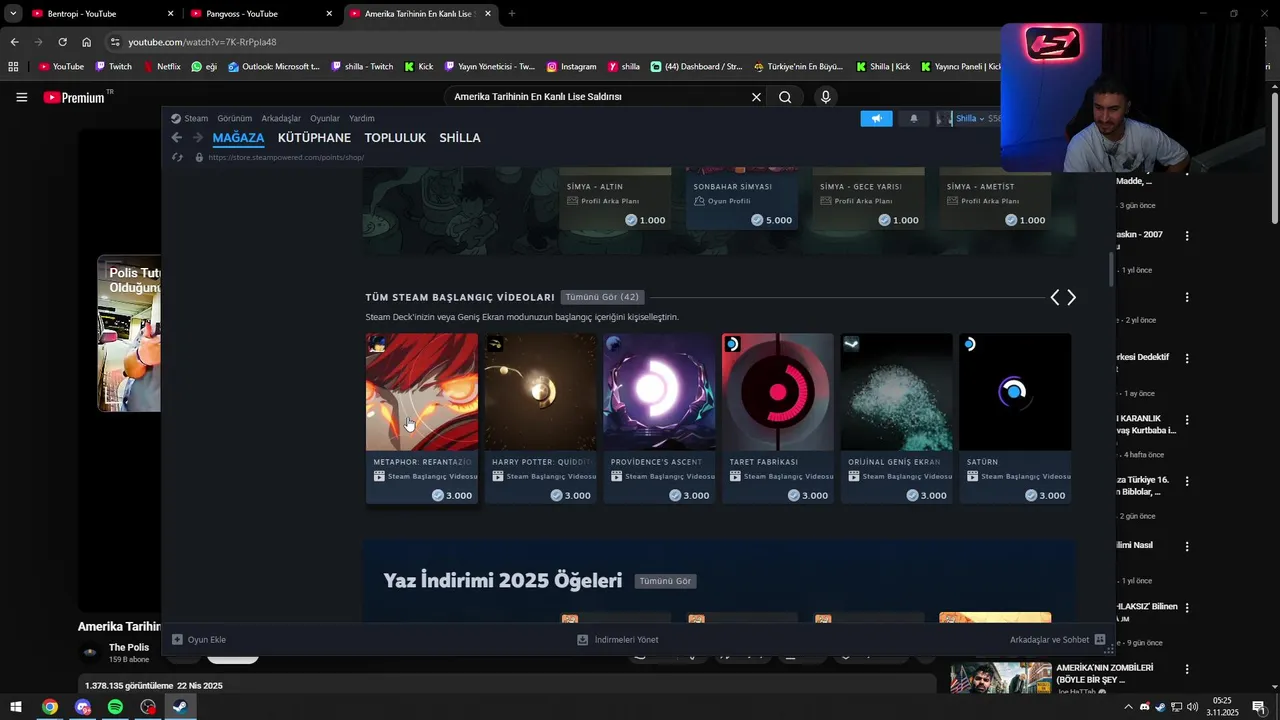Image resolution: width=1280 pixels, height=720 pixels.
Task: Switch to the Bentropi - YouTube browser tab
Action: [101, 14]
